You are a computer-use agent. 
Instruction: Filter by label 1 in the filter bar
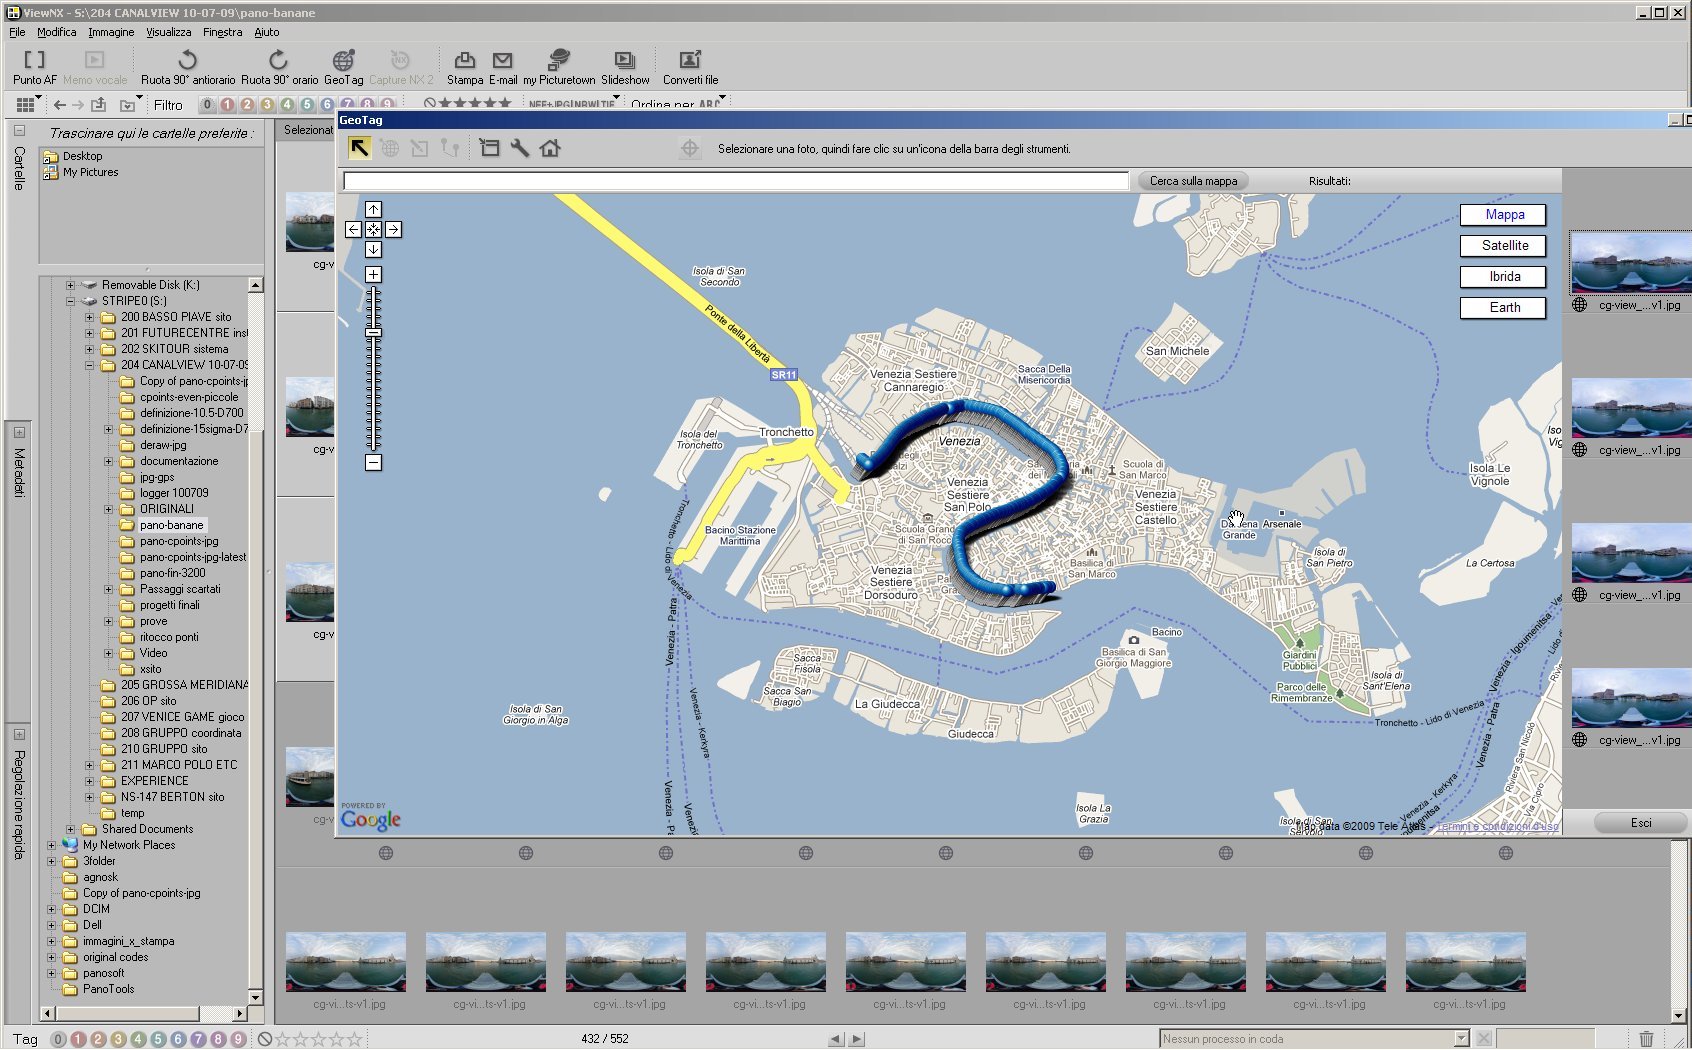click(227, 105)
